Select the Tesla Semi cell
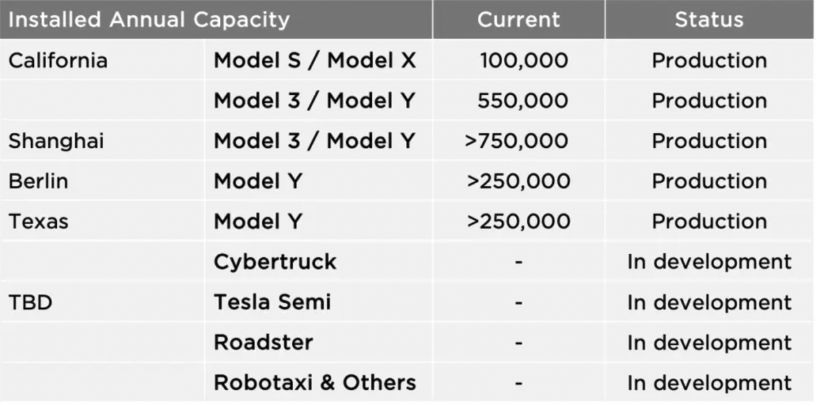Image resolution: width=816 pixels, height=406 pixels. tap(272, 302)
